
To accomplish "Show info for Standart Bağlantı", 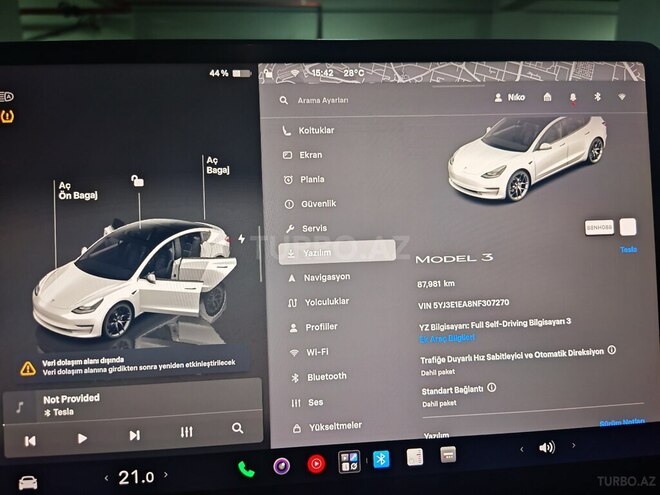I will (491, 387).
